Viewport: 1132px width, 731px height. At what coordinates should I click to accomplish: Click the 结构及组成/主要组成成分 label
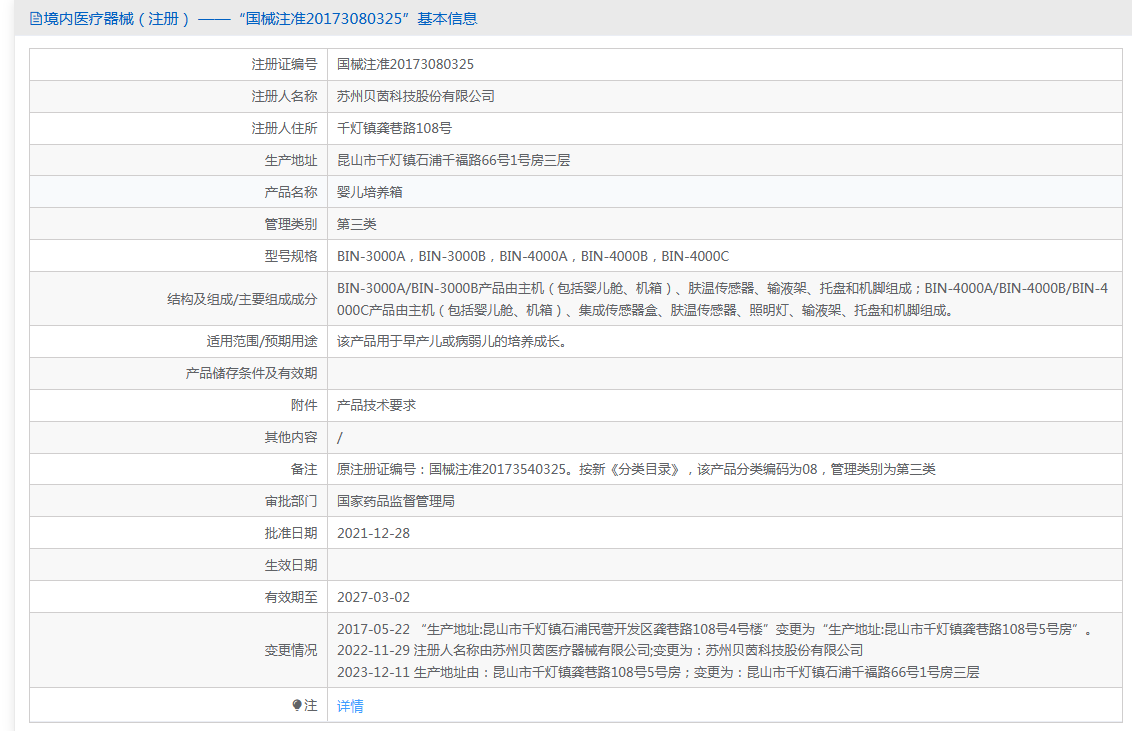(243, 299)
